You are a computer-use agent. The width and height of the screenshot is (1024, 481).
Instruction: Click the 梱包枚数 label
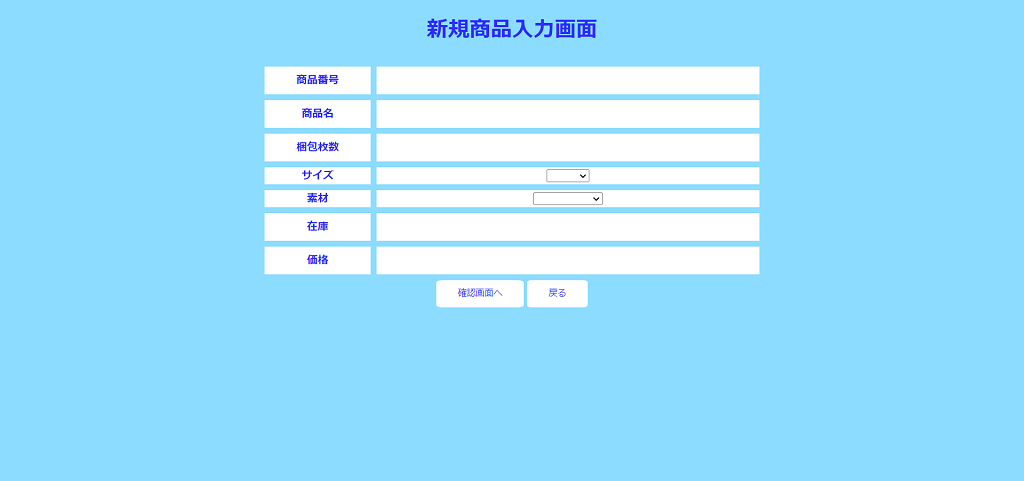317,147
